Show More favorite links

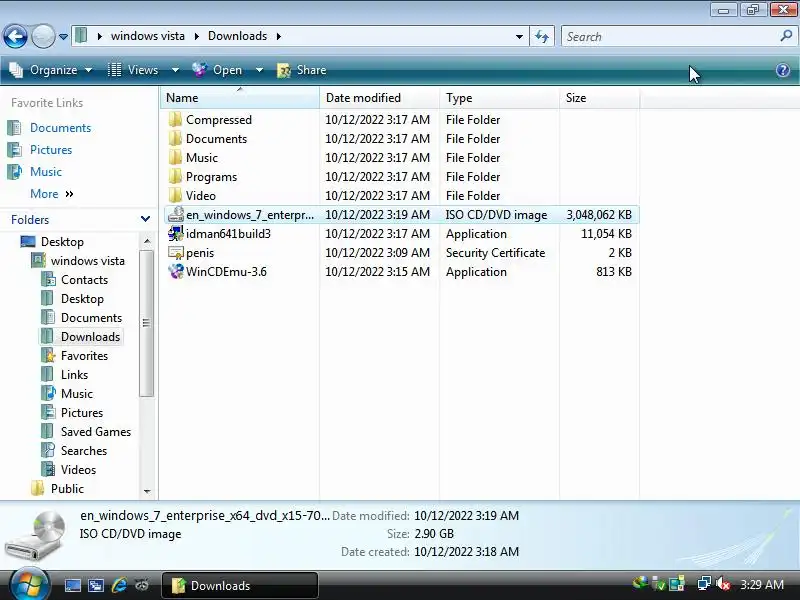(x=52, y=194)
